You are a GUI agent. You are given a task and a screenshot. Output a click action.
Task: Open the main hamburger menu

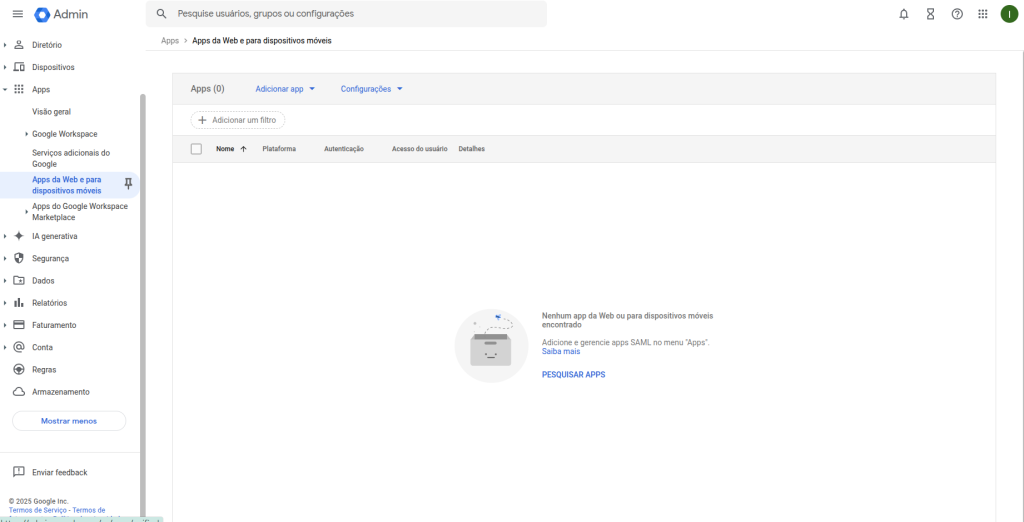click(17, 14)
